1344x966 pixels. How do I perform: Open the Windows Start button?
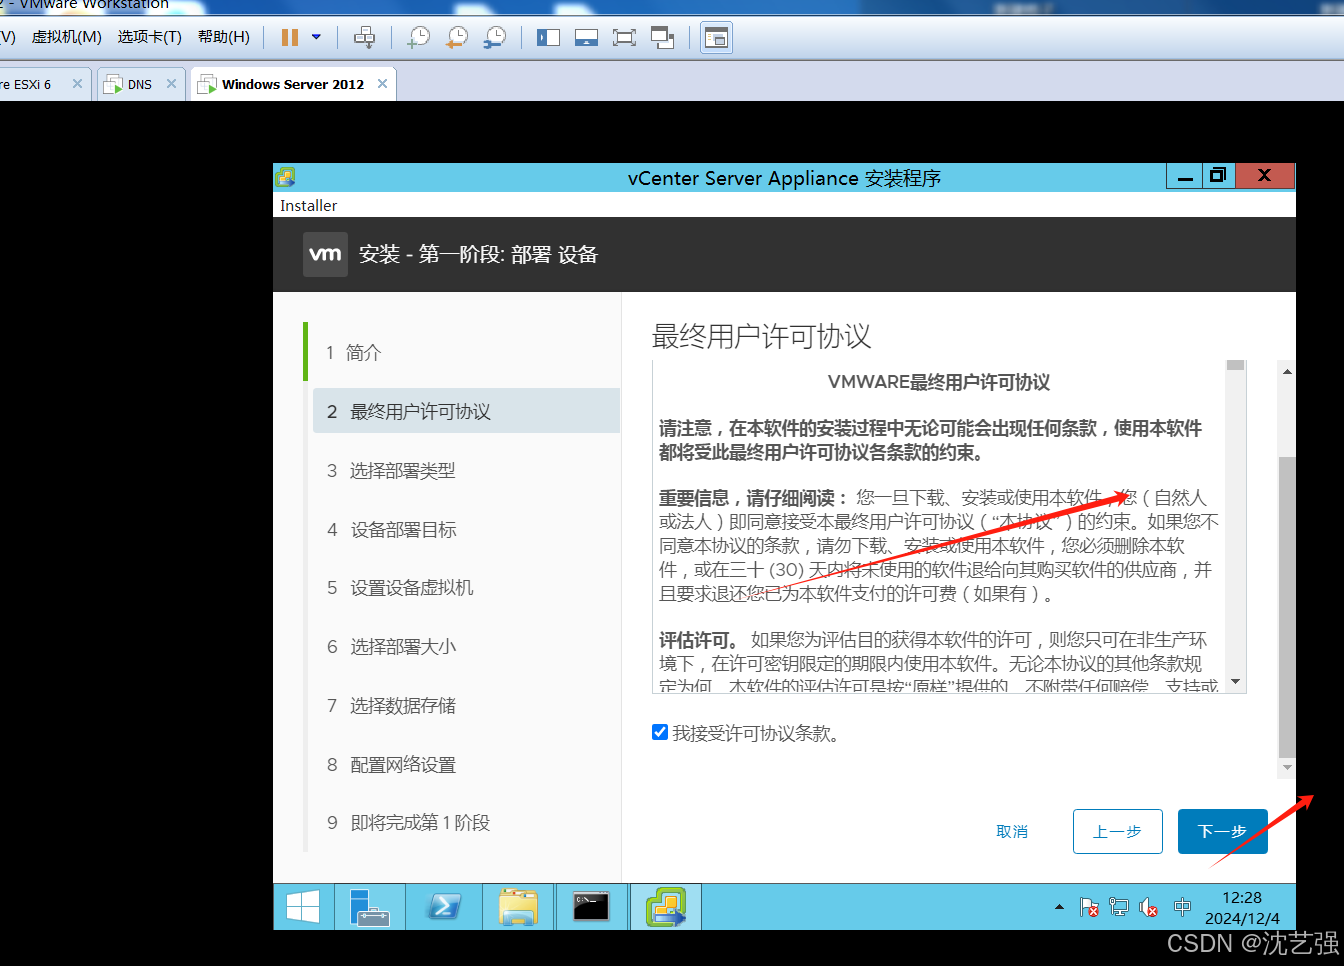coord(303,906)
